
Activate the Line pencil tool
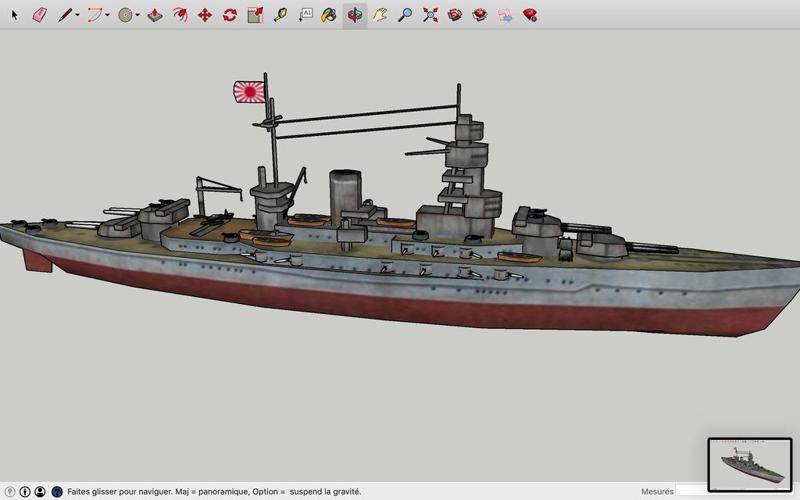[x=64, y=15]
